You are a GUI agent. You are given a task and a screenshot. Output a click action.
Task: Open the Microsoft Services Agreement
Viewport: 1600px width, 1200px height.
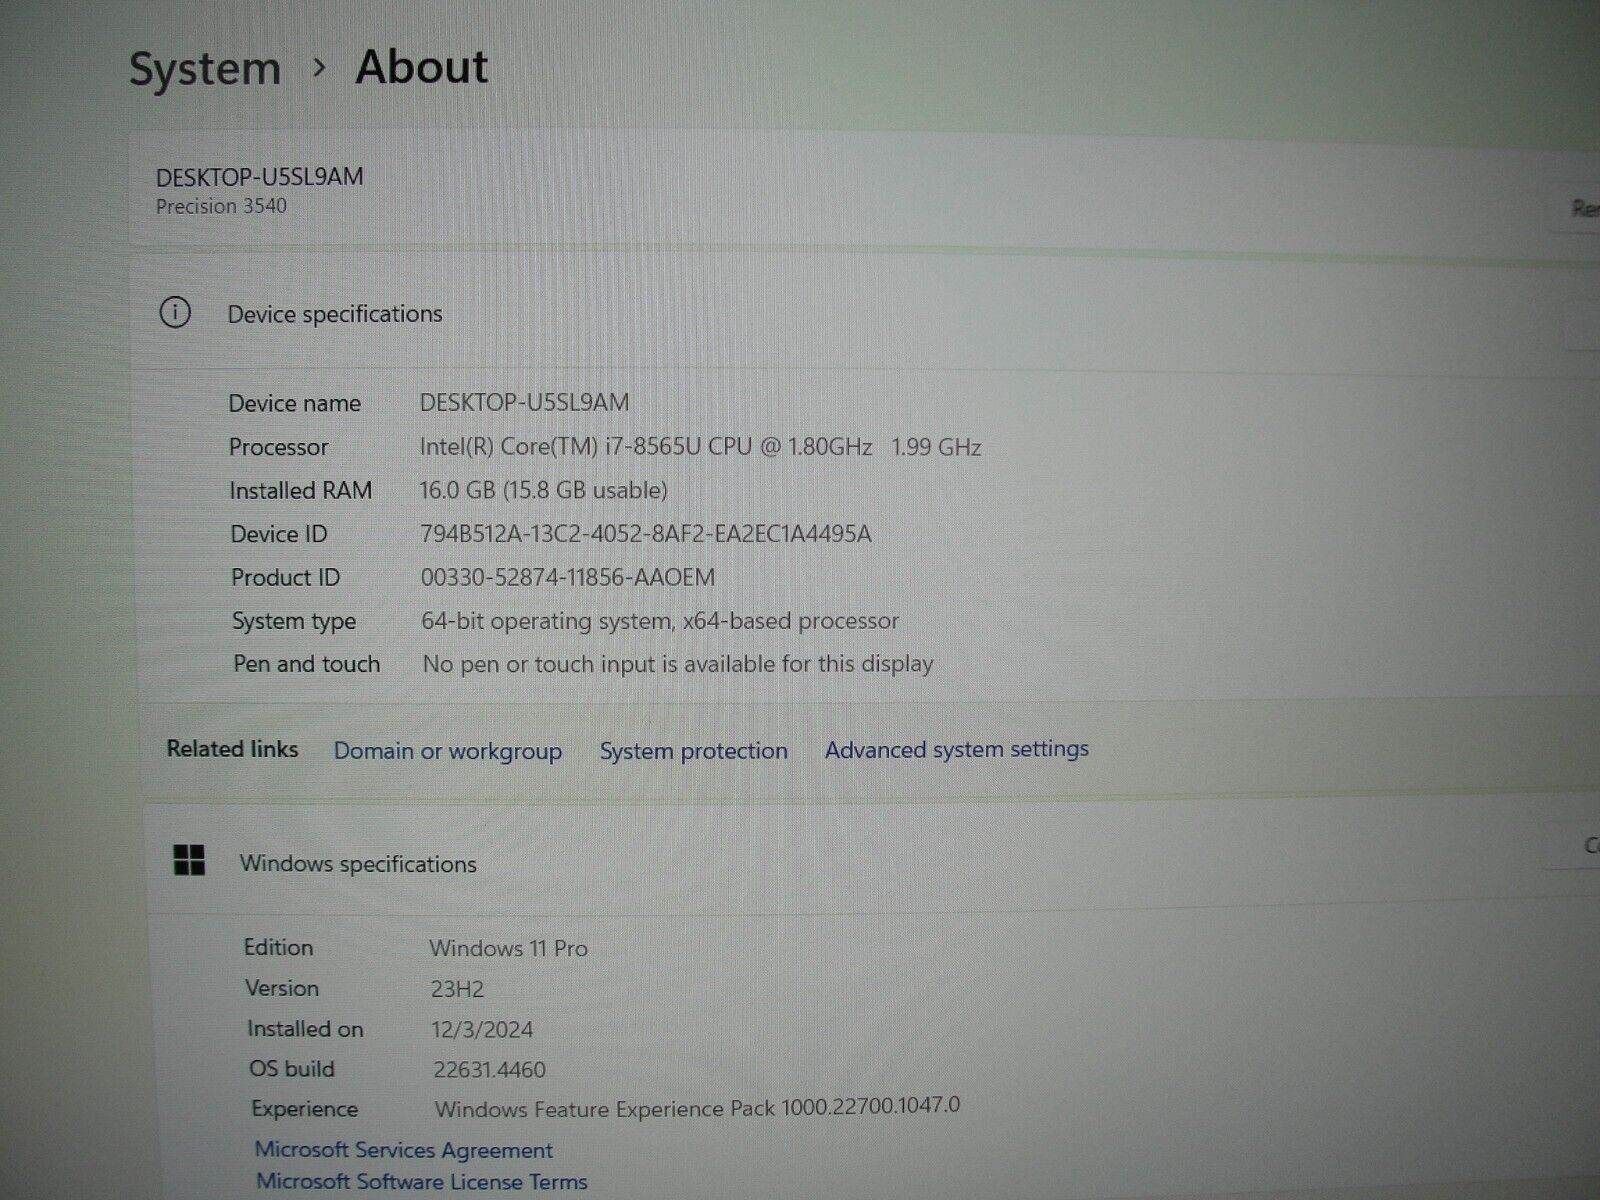[405, 1150]
